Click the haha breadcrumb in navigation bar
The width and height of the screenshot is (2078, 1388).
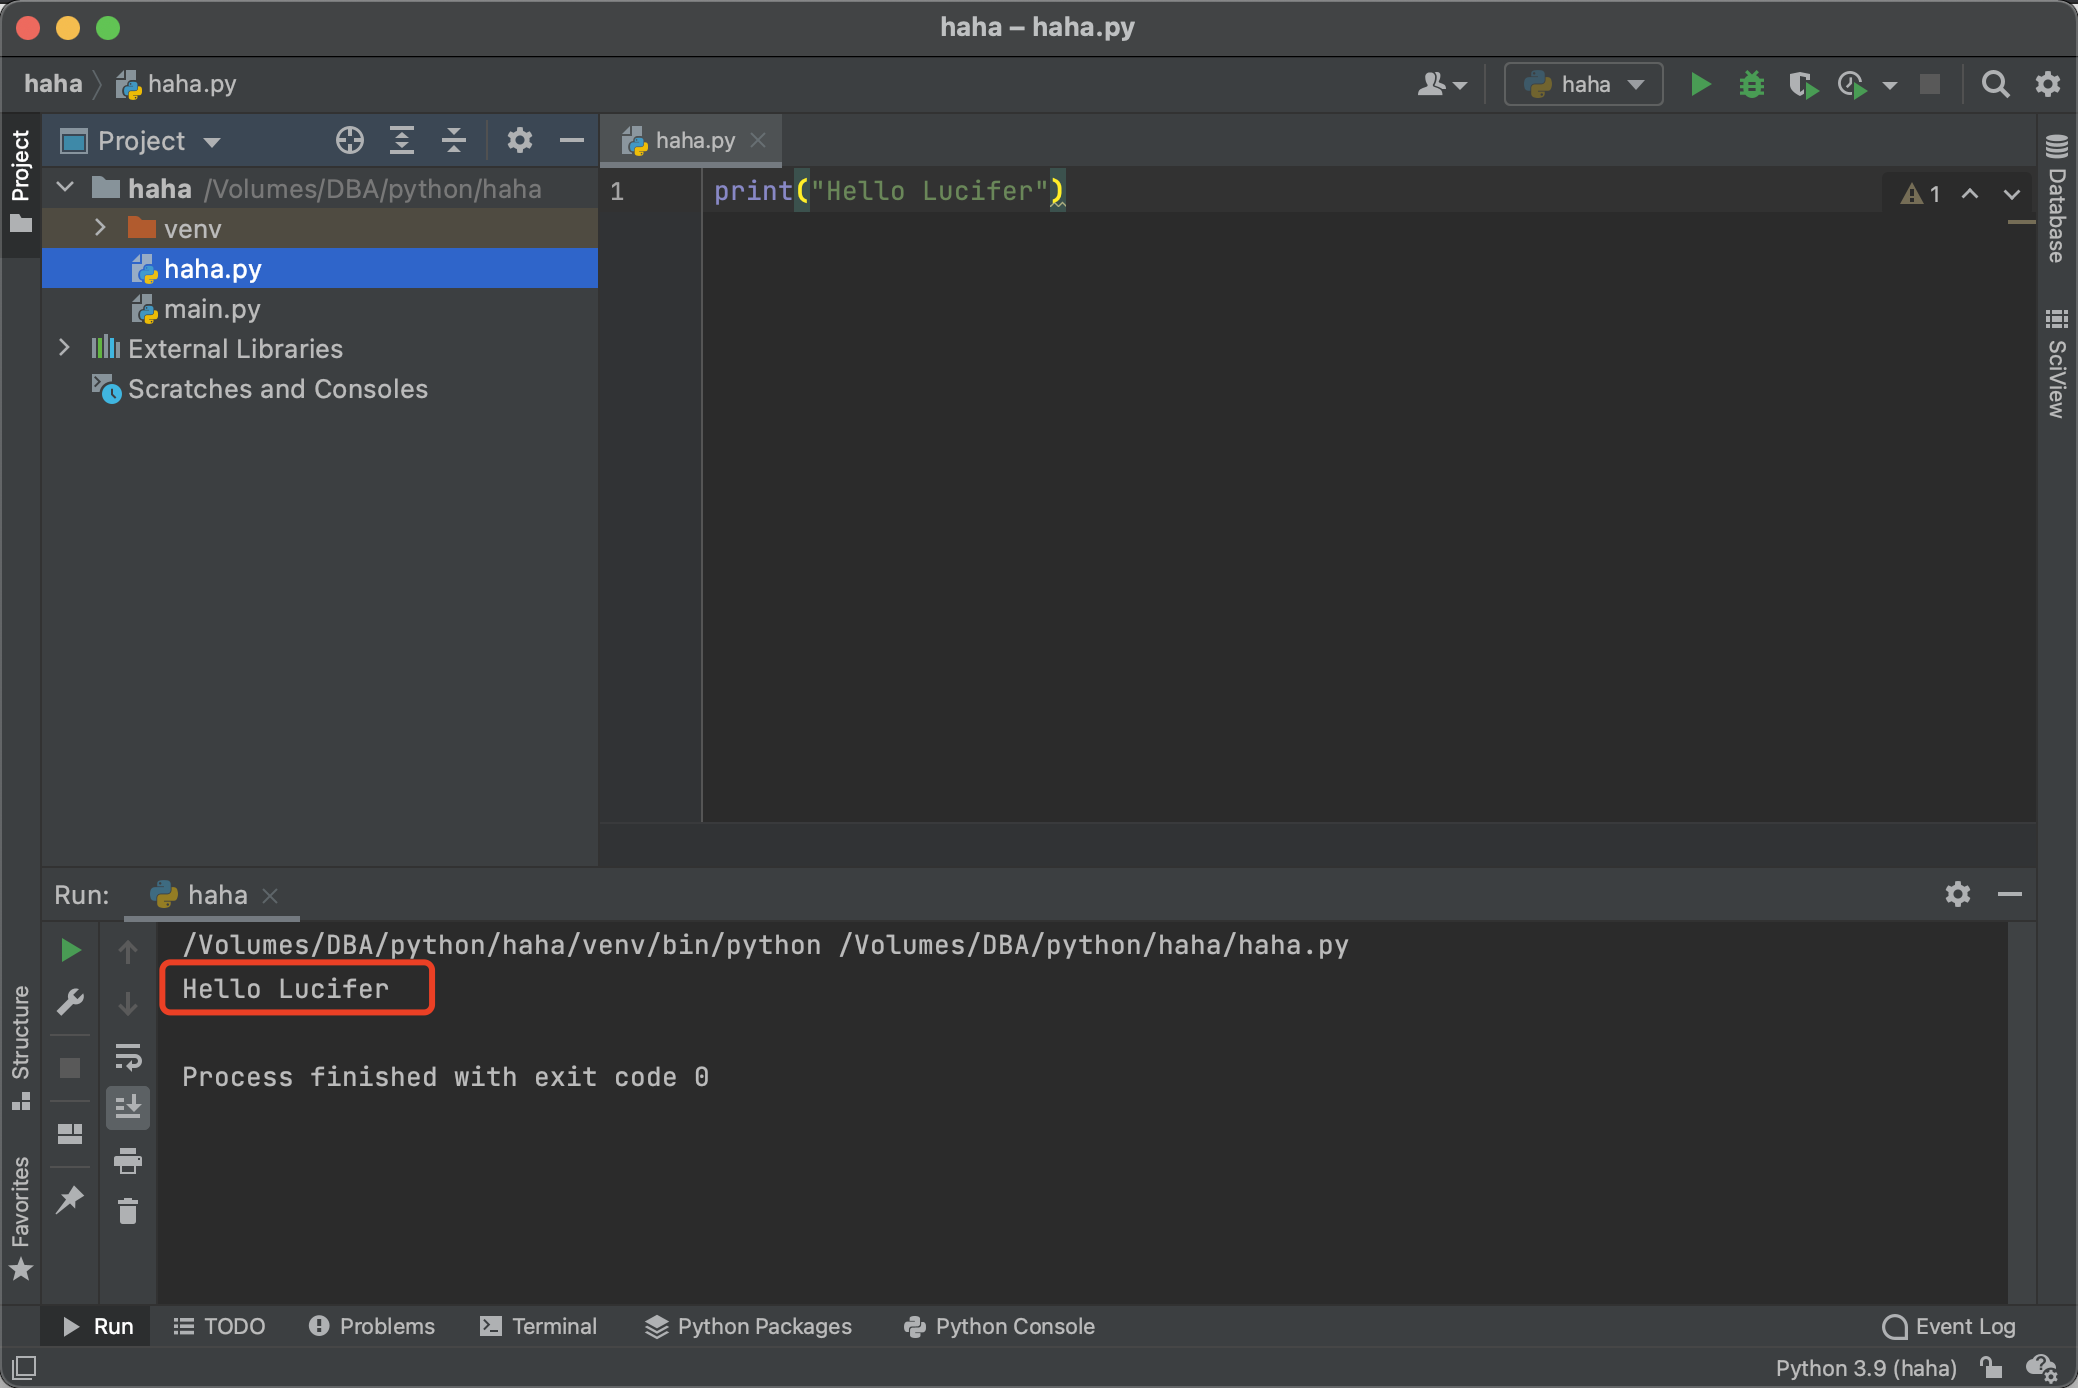tap(53, 84)
